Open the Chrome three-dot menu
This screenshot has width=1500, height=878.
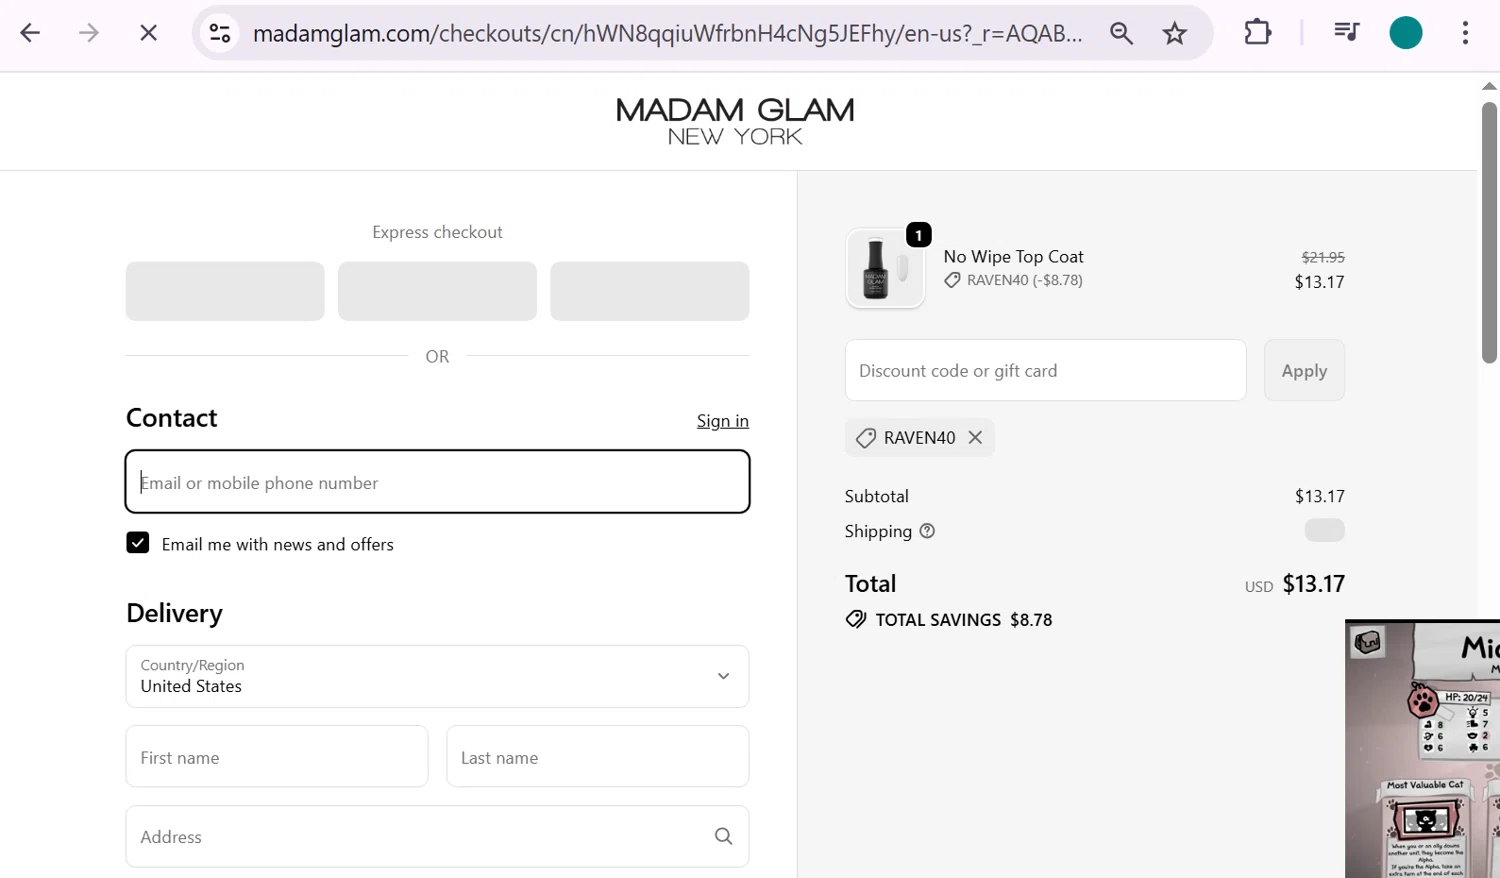pos(1465,33)
